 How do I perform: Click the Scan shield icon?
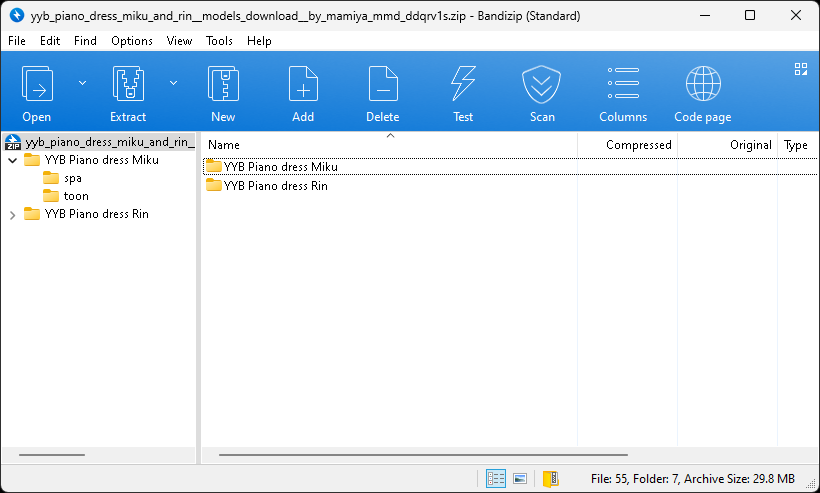542,84
